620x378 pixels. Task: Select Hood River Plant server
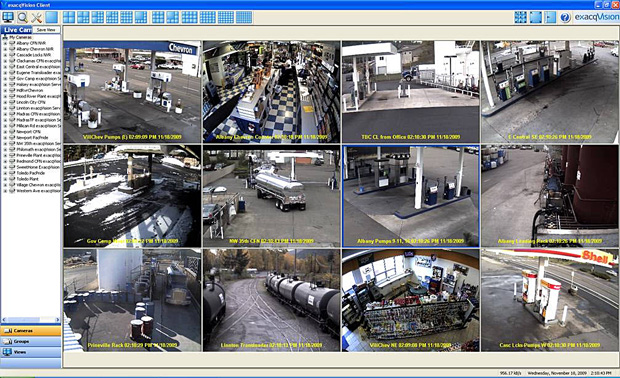pos(38,96)
